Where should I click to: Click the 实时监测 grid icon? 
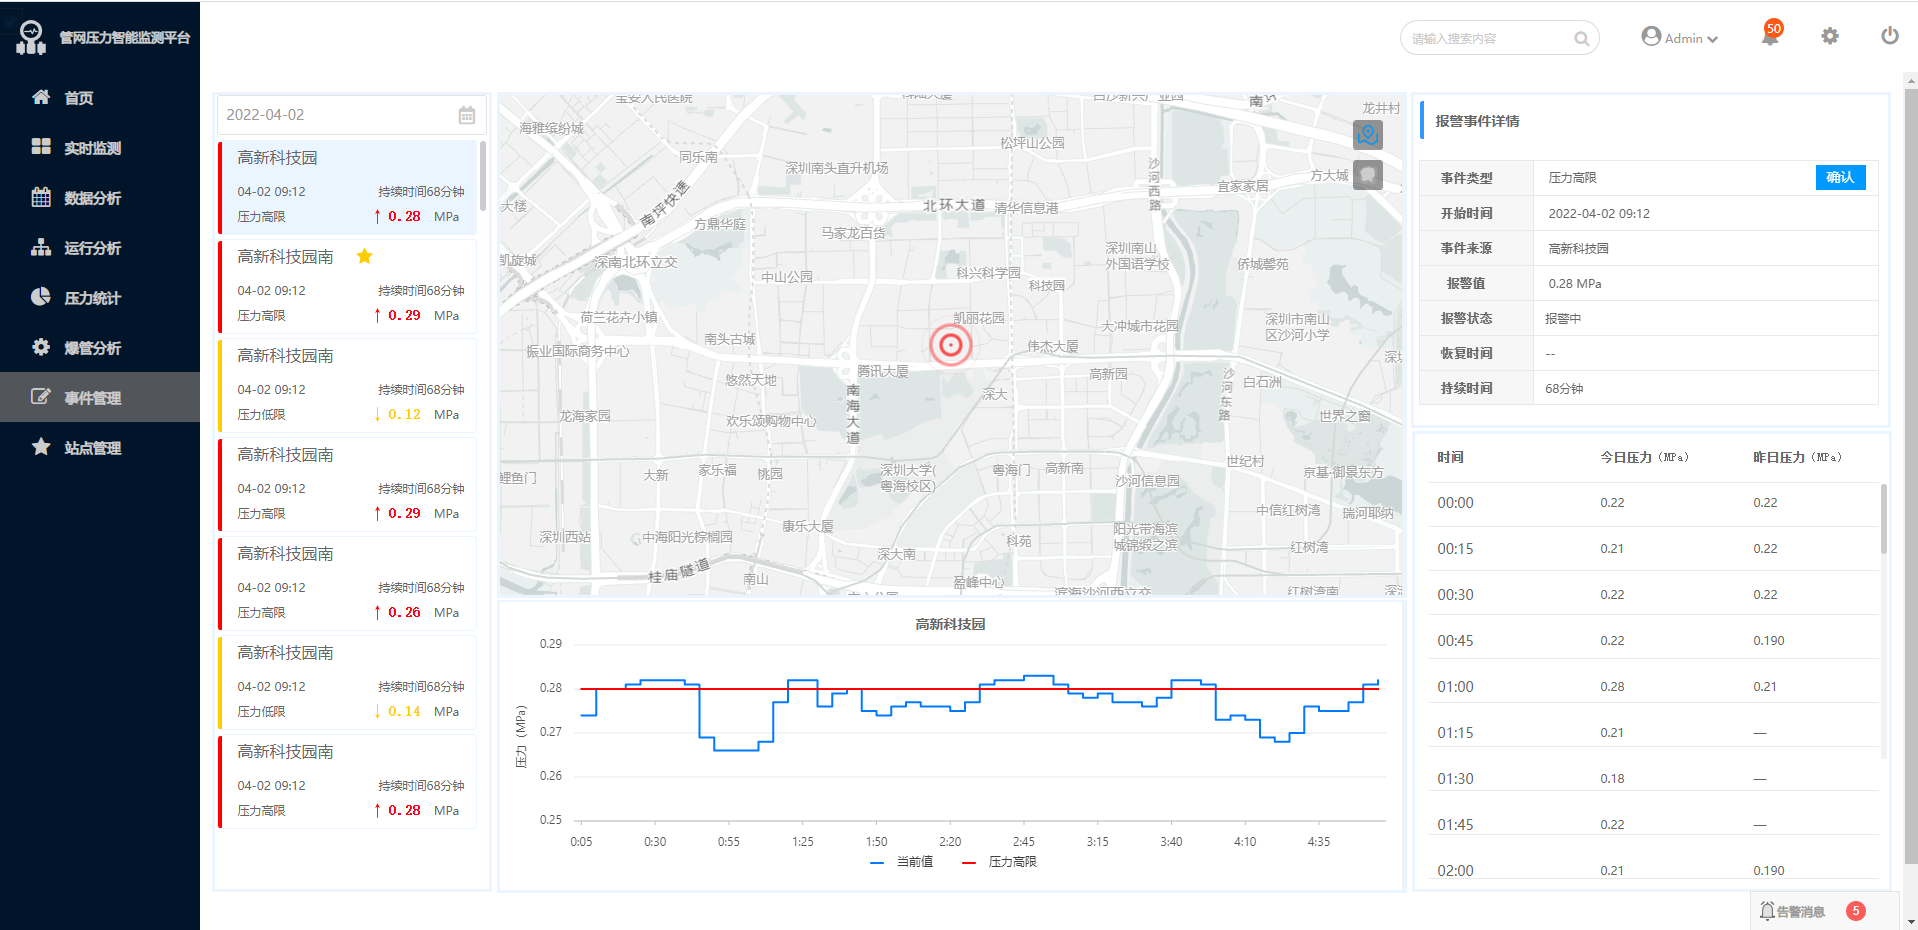click(41, 147)
